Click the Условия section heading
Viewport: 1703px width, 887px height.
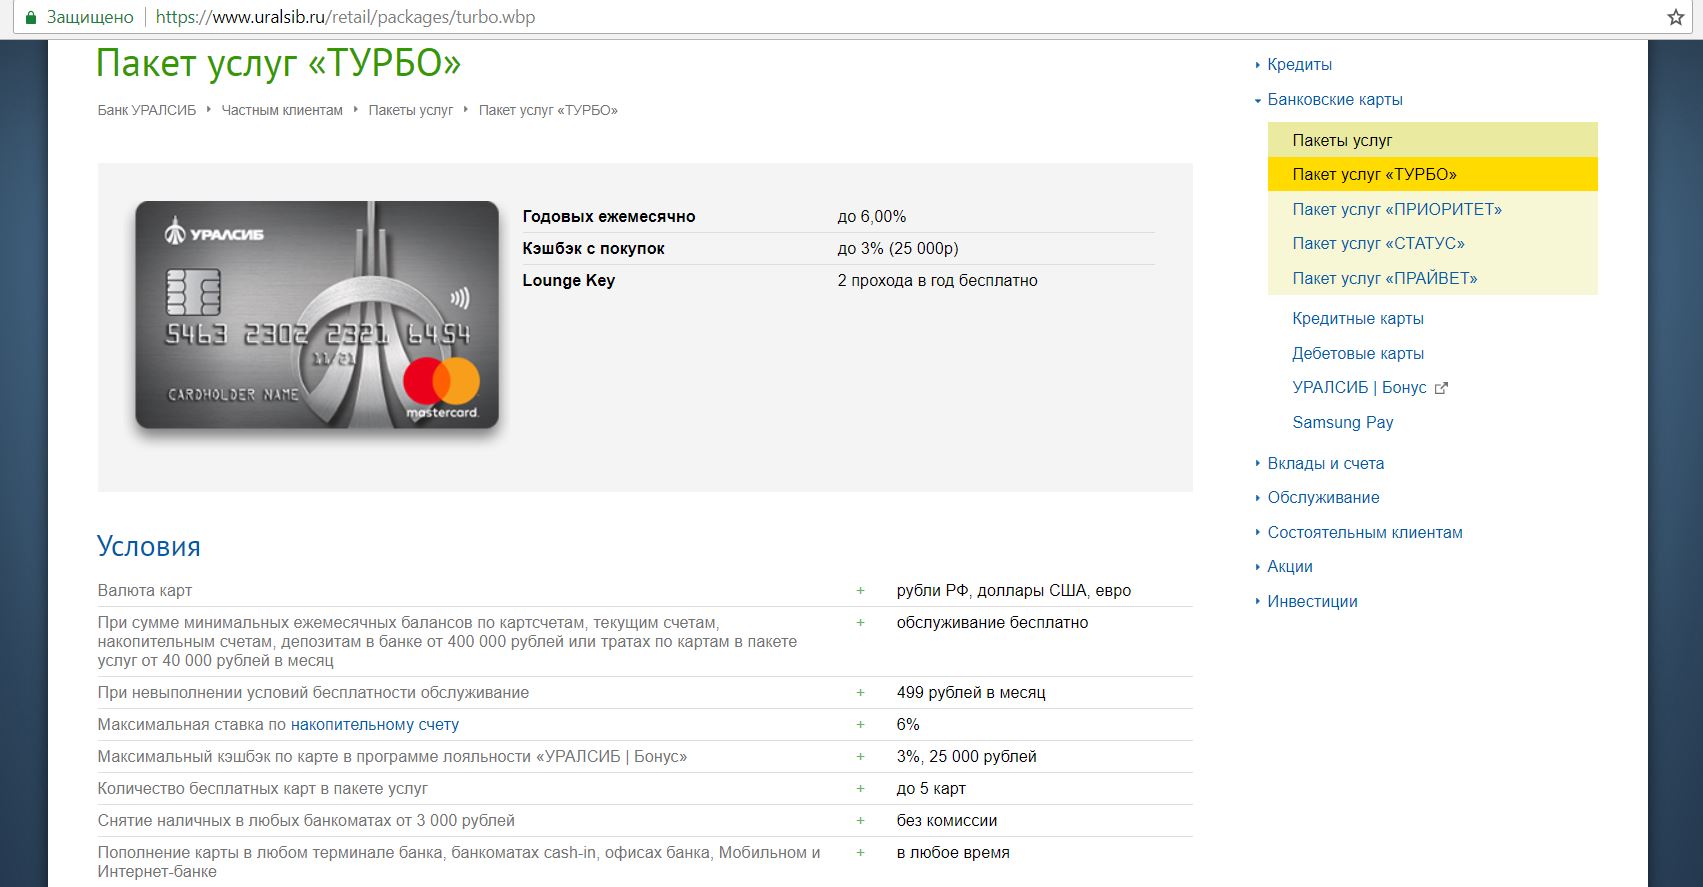[149, 546]
